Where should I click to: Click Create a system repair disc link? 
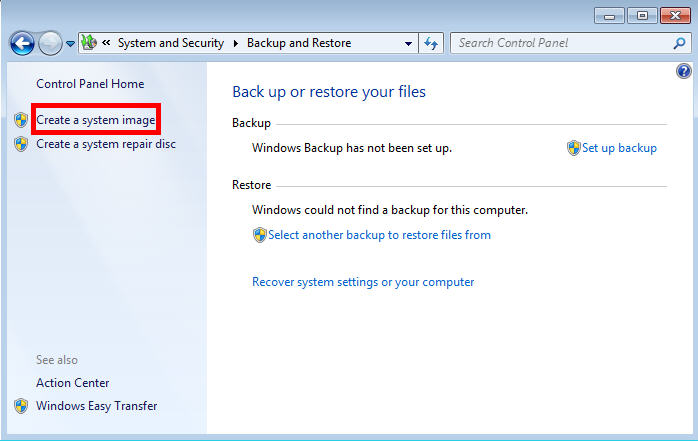106,144
